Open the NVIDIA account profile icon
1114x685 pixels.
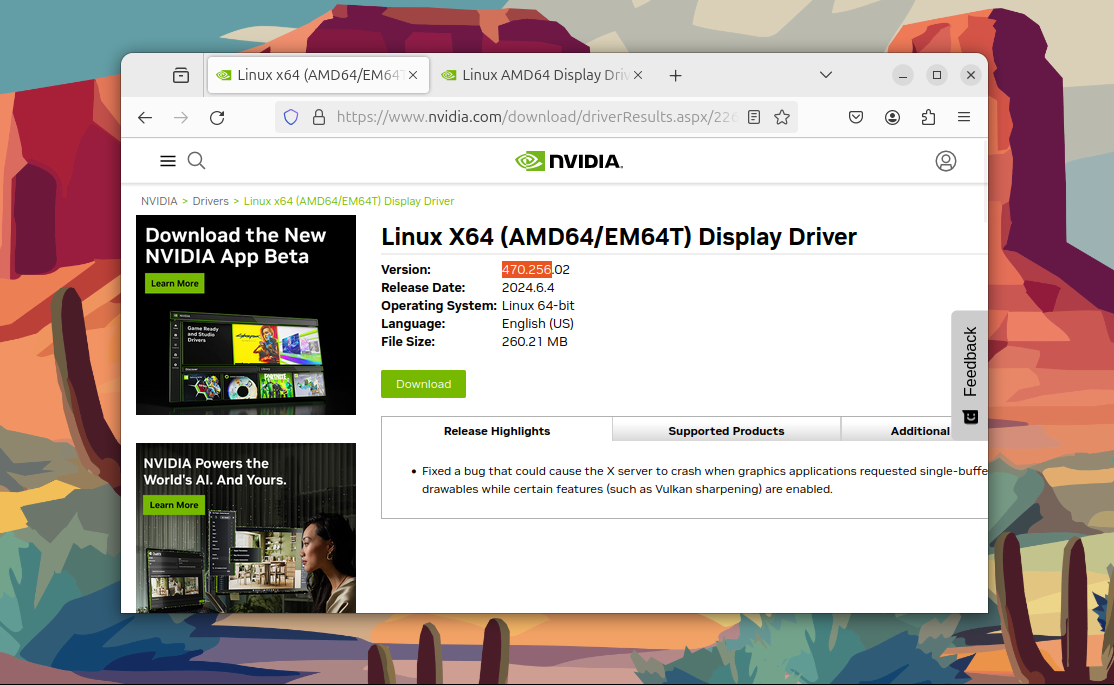pyautogui.click(x=946, y=161)
